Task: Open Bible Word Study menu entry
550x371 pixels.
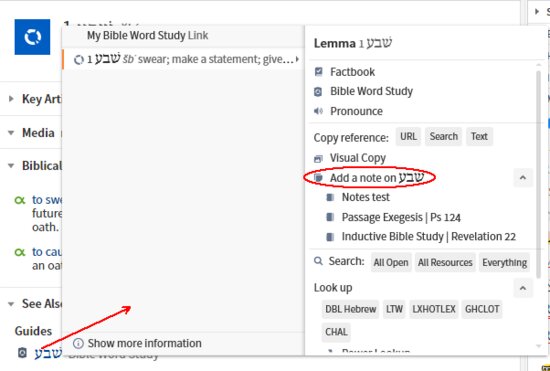Action: coord(371,92)
